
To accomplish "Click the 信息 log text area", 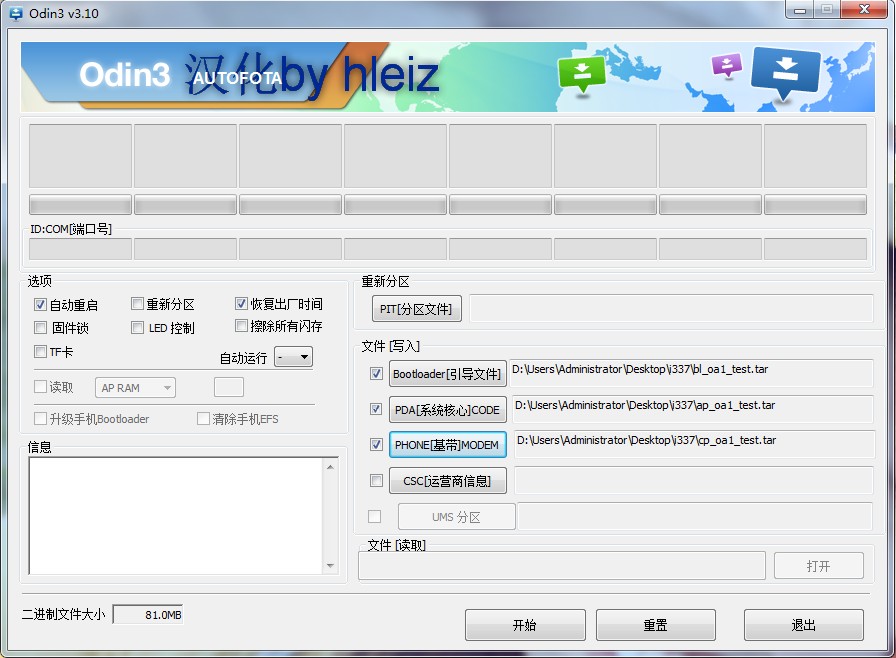I will pyautogui.click(x=177, y=516).
